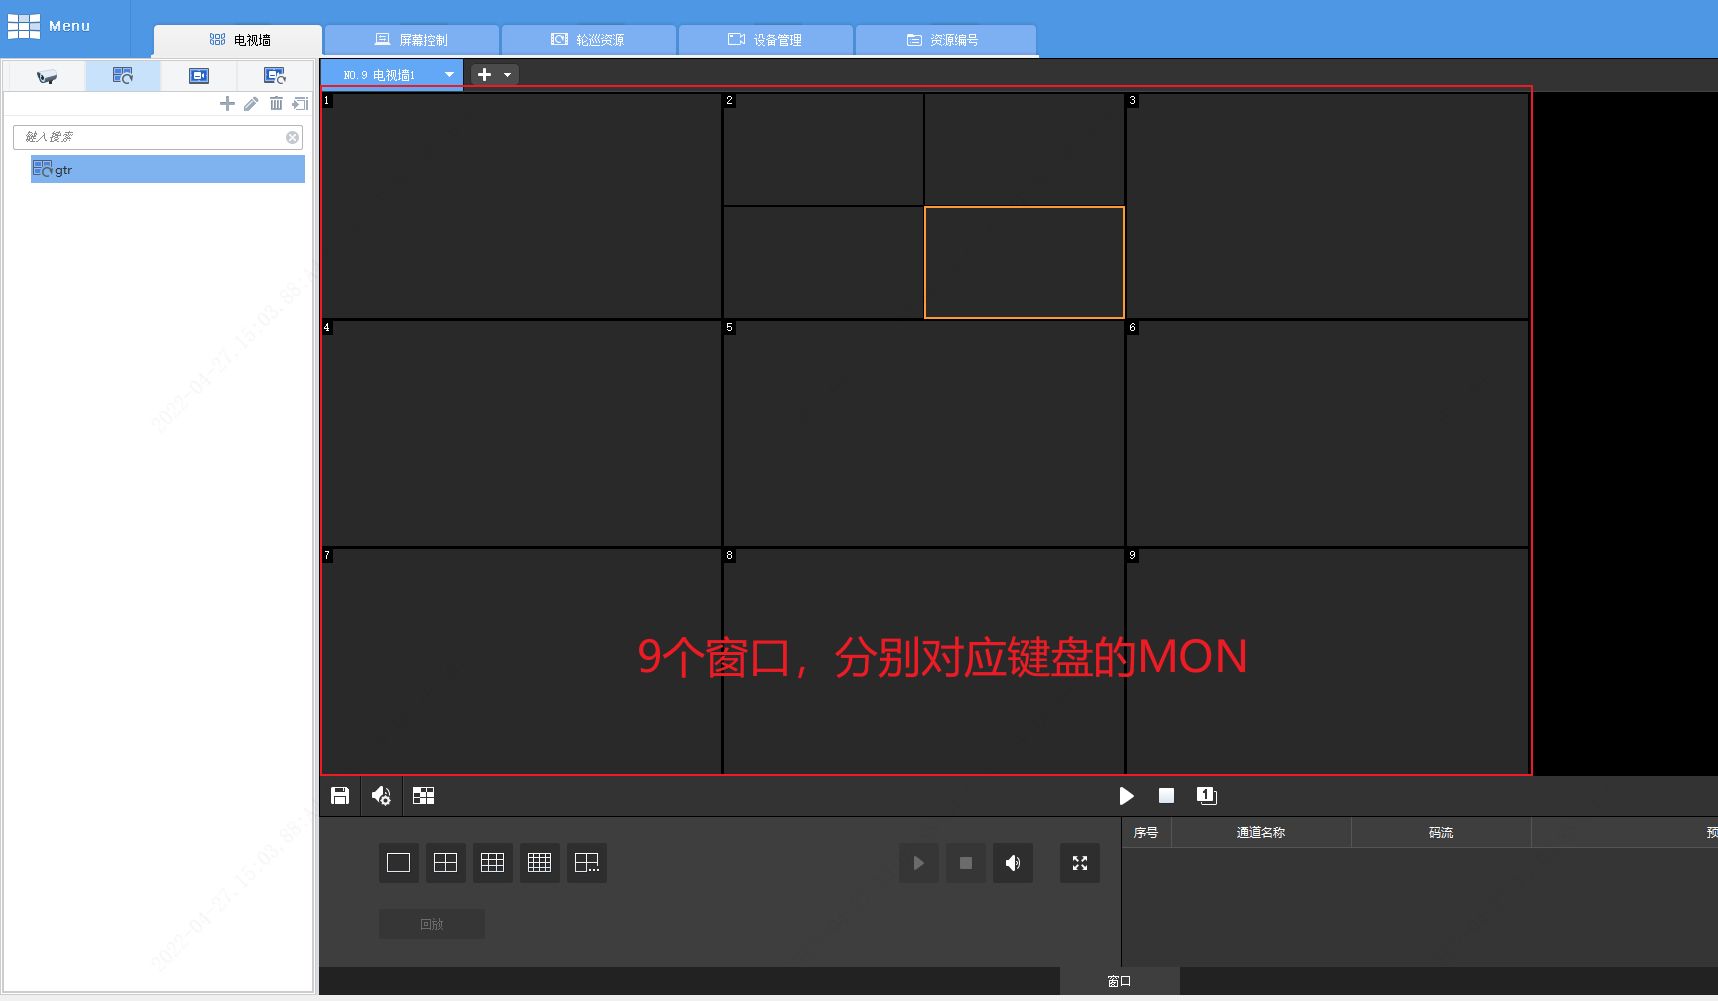This screenshot has width=1718, height=1001.
Task: Select screen window number 6
Action: tap(1327, 433)
